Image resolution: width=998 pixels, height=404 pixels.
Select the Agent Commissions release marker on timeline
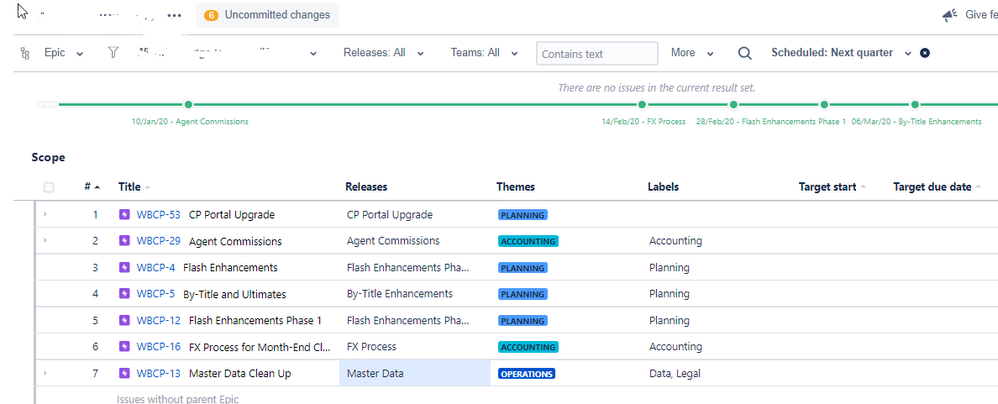(x=188, y=104)
